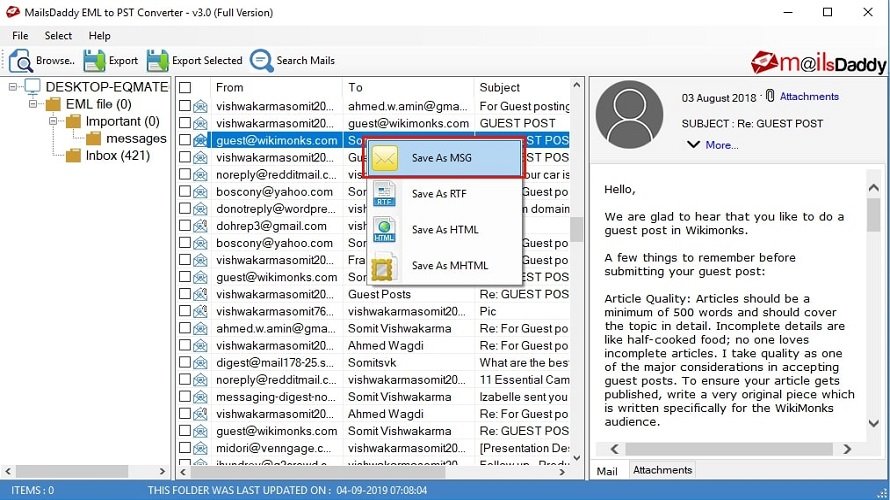
Task: Check the box for the vishwakarmasomit76... row
Action: pos(185,311)
